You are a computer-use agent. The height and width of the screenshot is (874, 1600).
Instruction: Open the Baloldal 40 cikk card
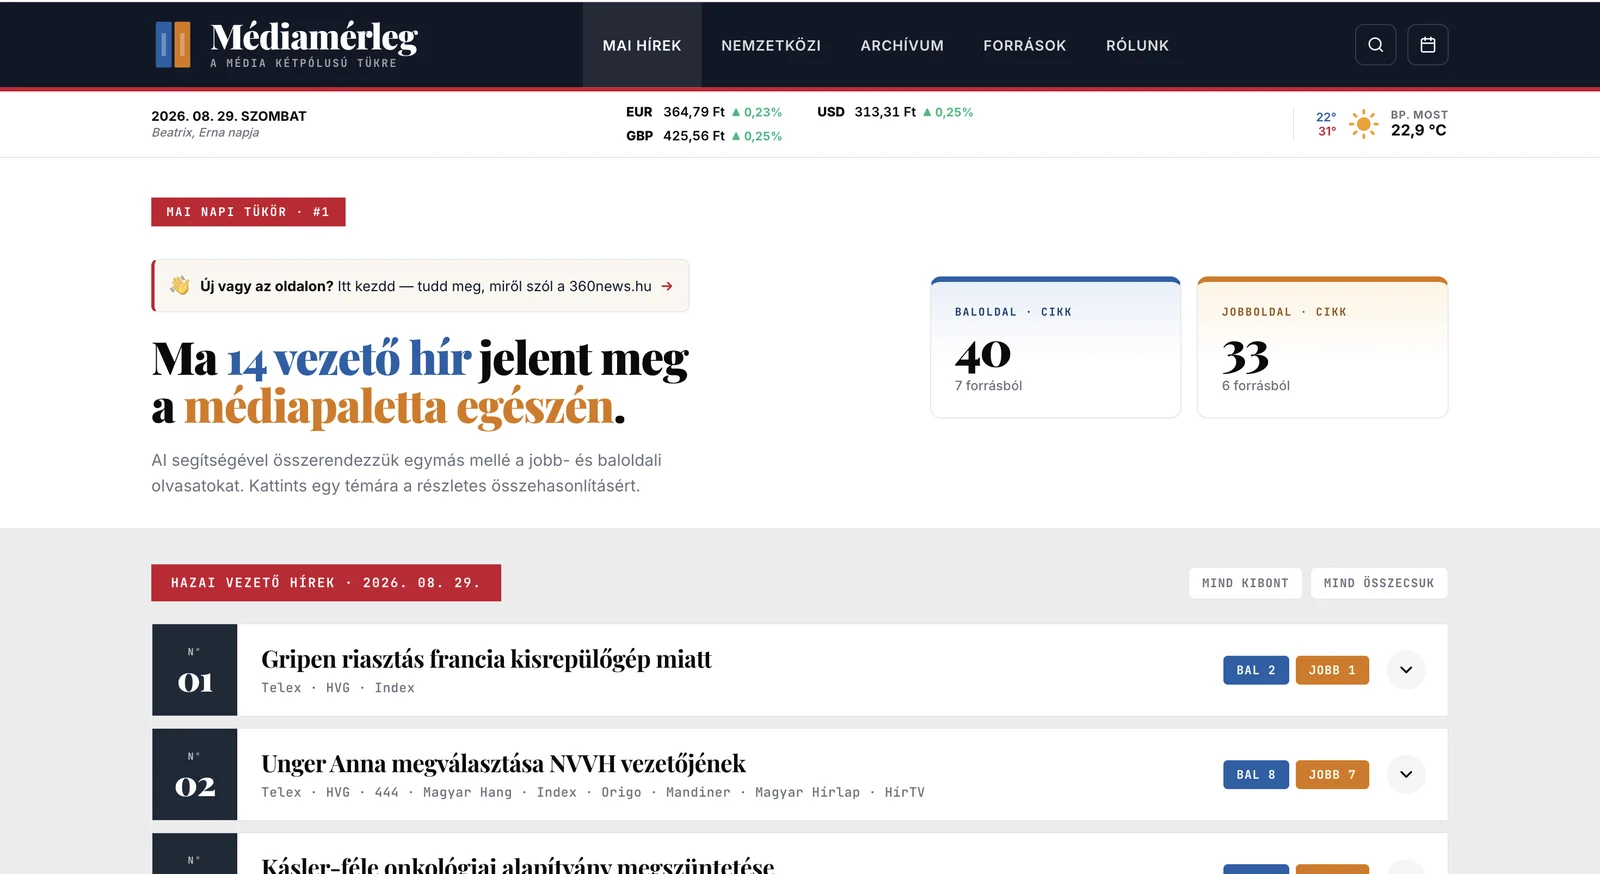1055,347
